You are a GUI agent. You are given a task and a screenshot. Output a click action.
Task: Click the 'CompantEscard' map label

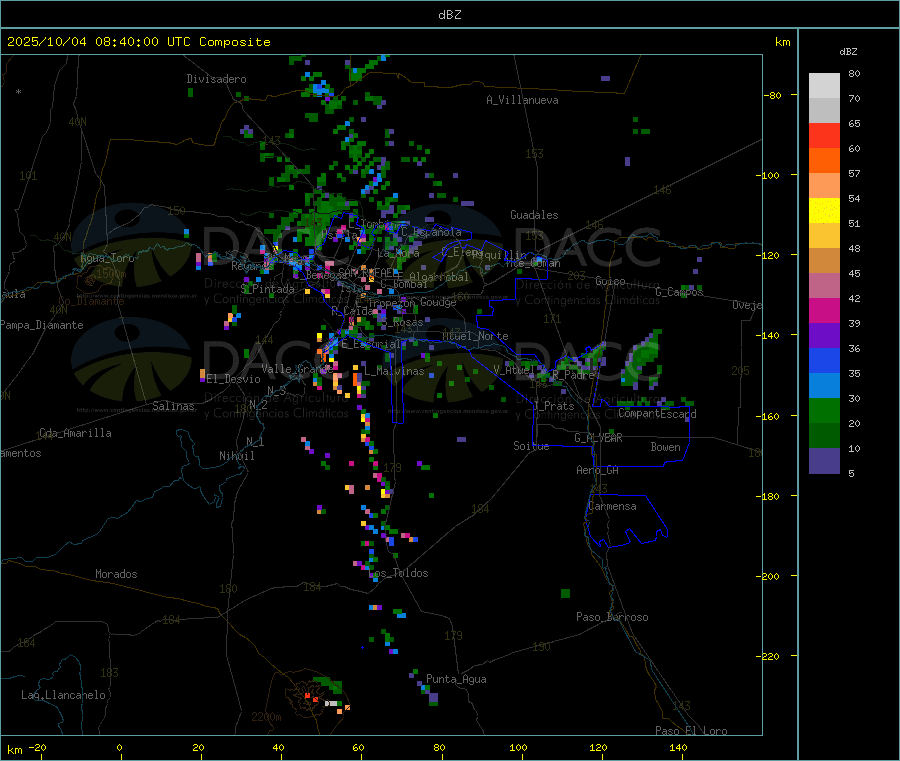[657, 413]
